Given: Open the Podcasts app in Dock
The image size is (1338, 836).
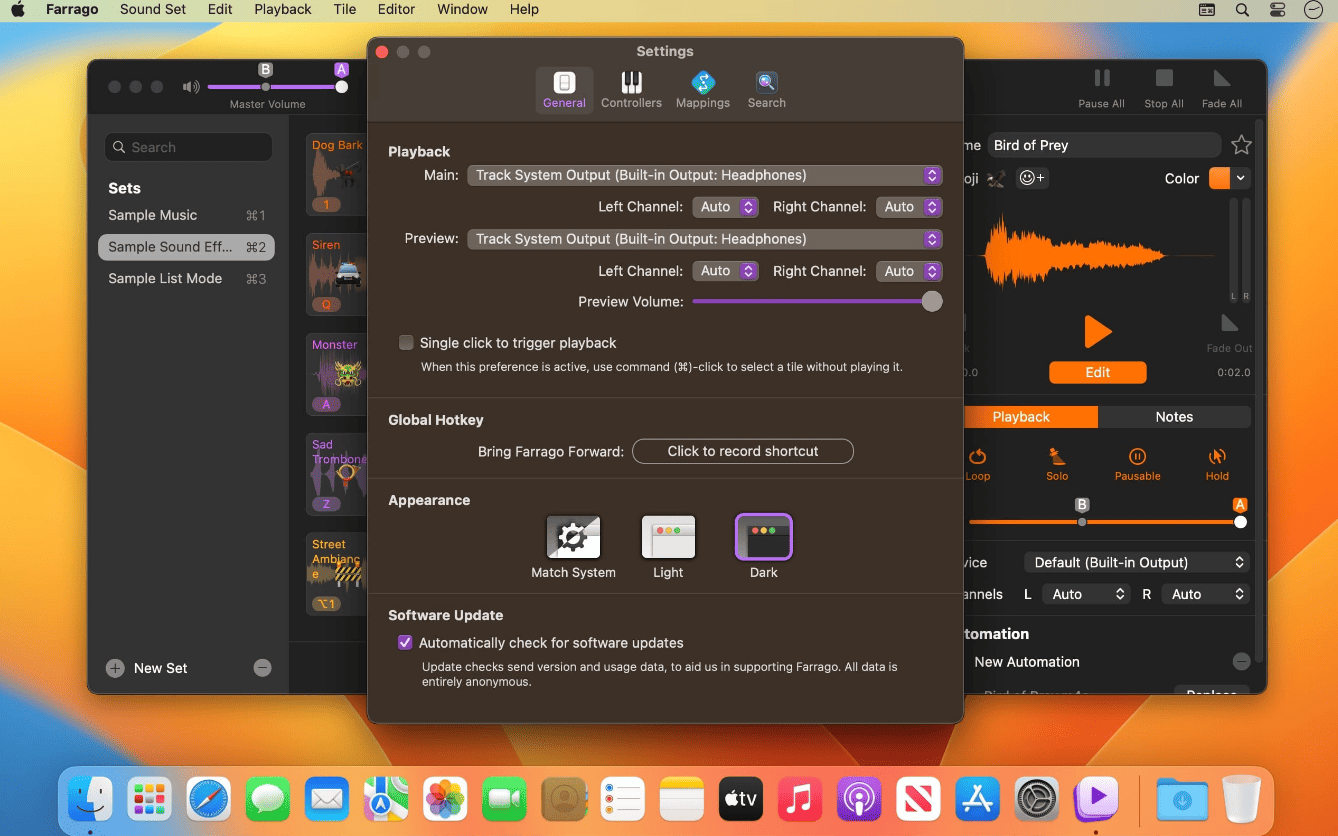Looking at the screenshot, I should click(859, 799).
